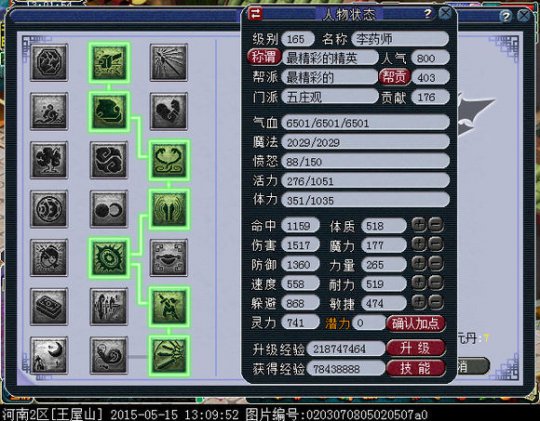
Task: Add a point to 魔力 with plus button
Action: point(419,245)
